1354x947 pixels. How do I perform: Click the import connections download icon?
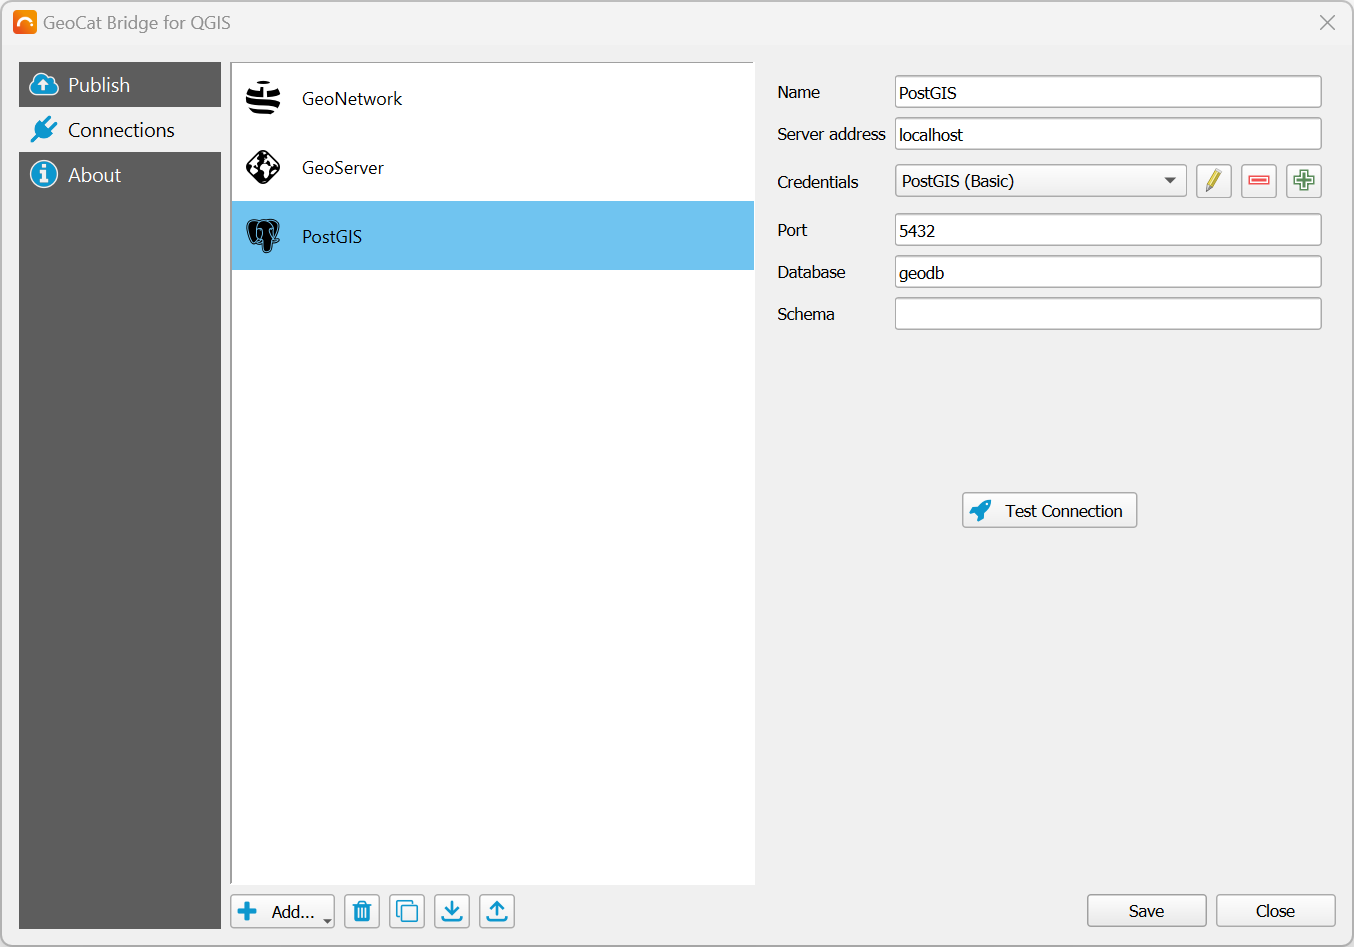[452, 911]
